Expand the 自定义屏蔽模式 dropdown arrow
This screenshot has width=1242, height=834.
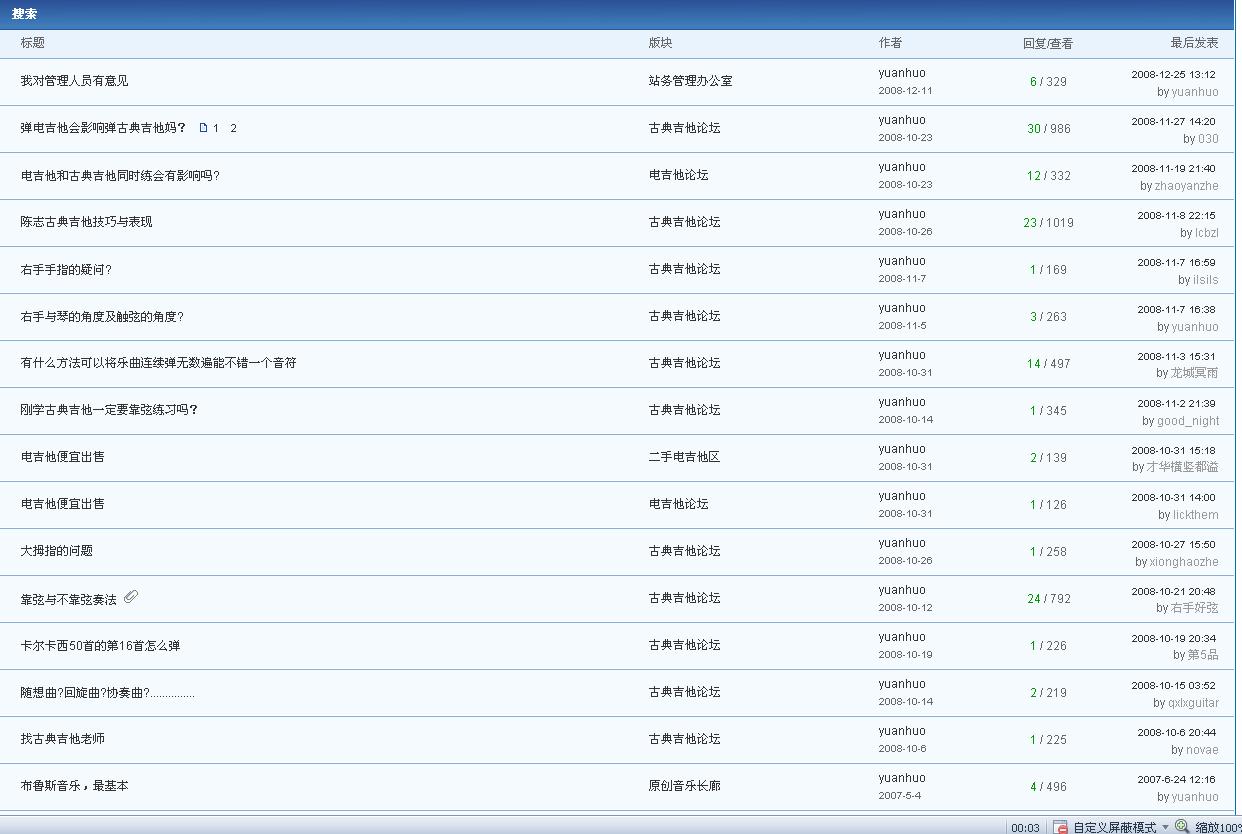tap(1165, 827)
